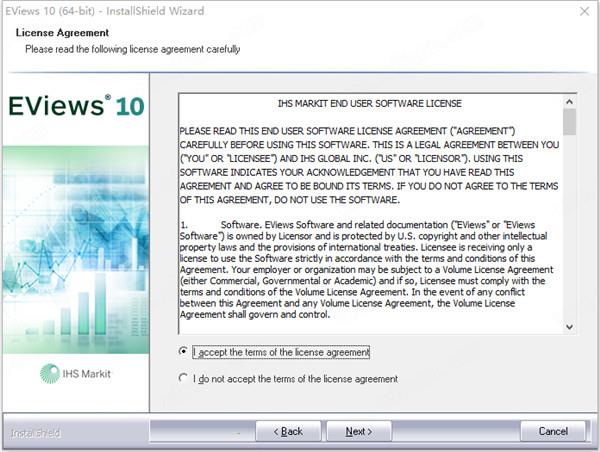Select "I accept the terms" radio button
600x452 pixels.
click(183, 351)
